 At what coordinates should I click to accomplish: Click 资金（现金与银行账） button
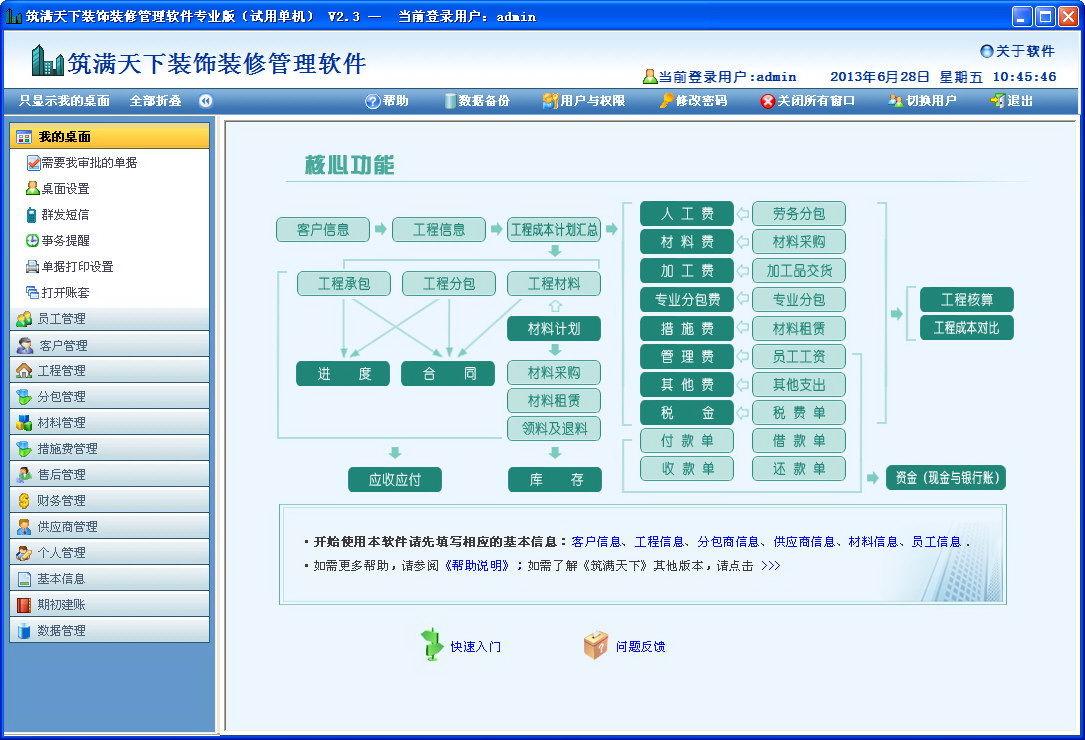pyautogui.click(x=946, y=478)
